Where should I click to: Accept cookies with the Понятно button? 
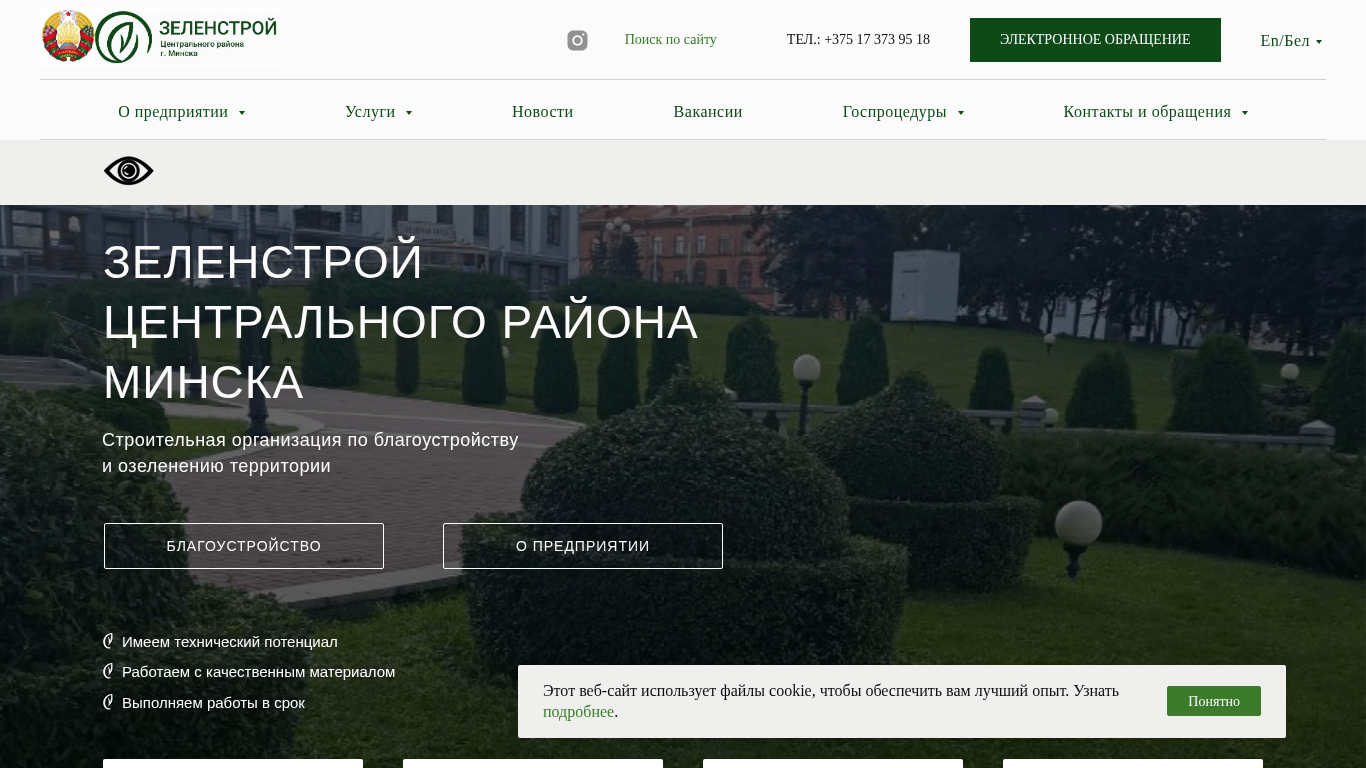[x=1213, y=701]
